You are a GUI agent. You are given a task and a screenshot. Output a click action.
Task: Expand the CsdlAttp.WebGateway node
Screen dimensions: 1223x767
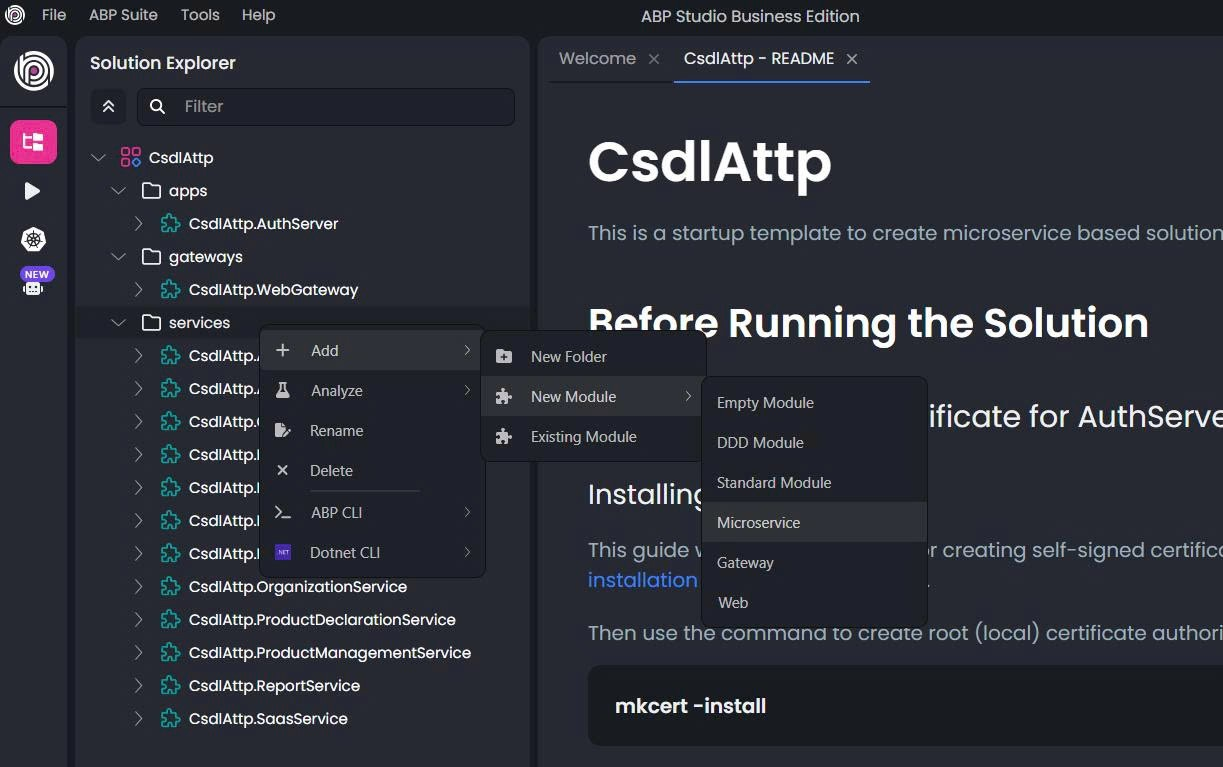pos(139,289)
